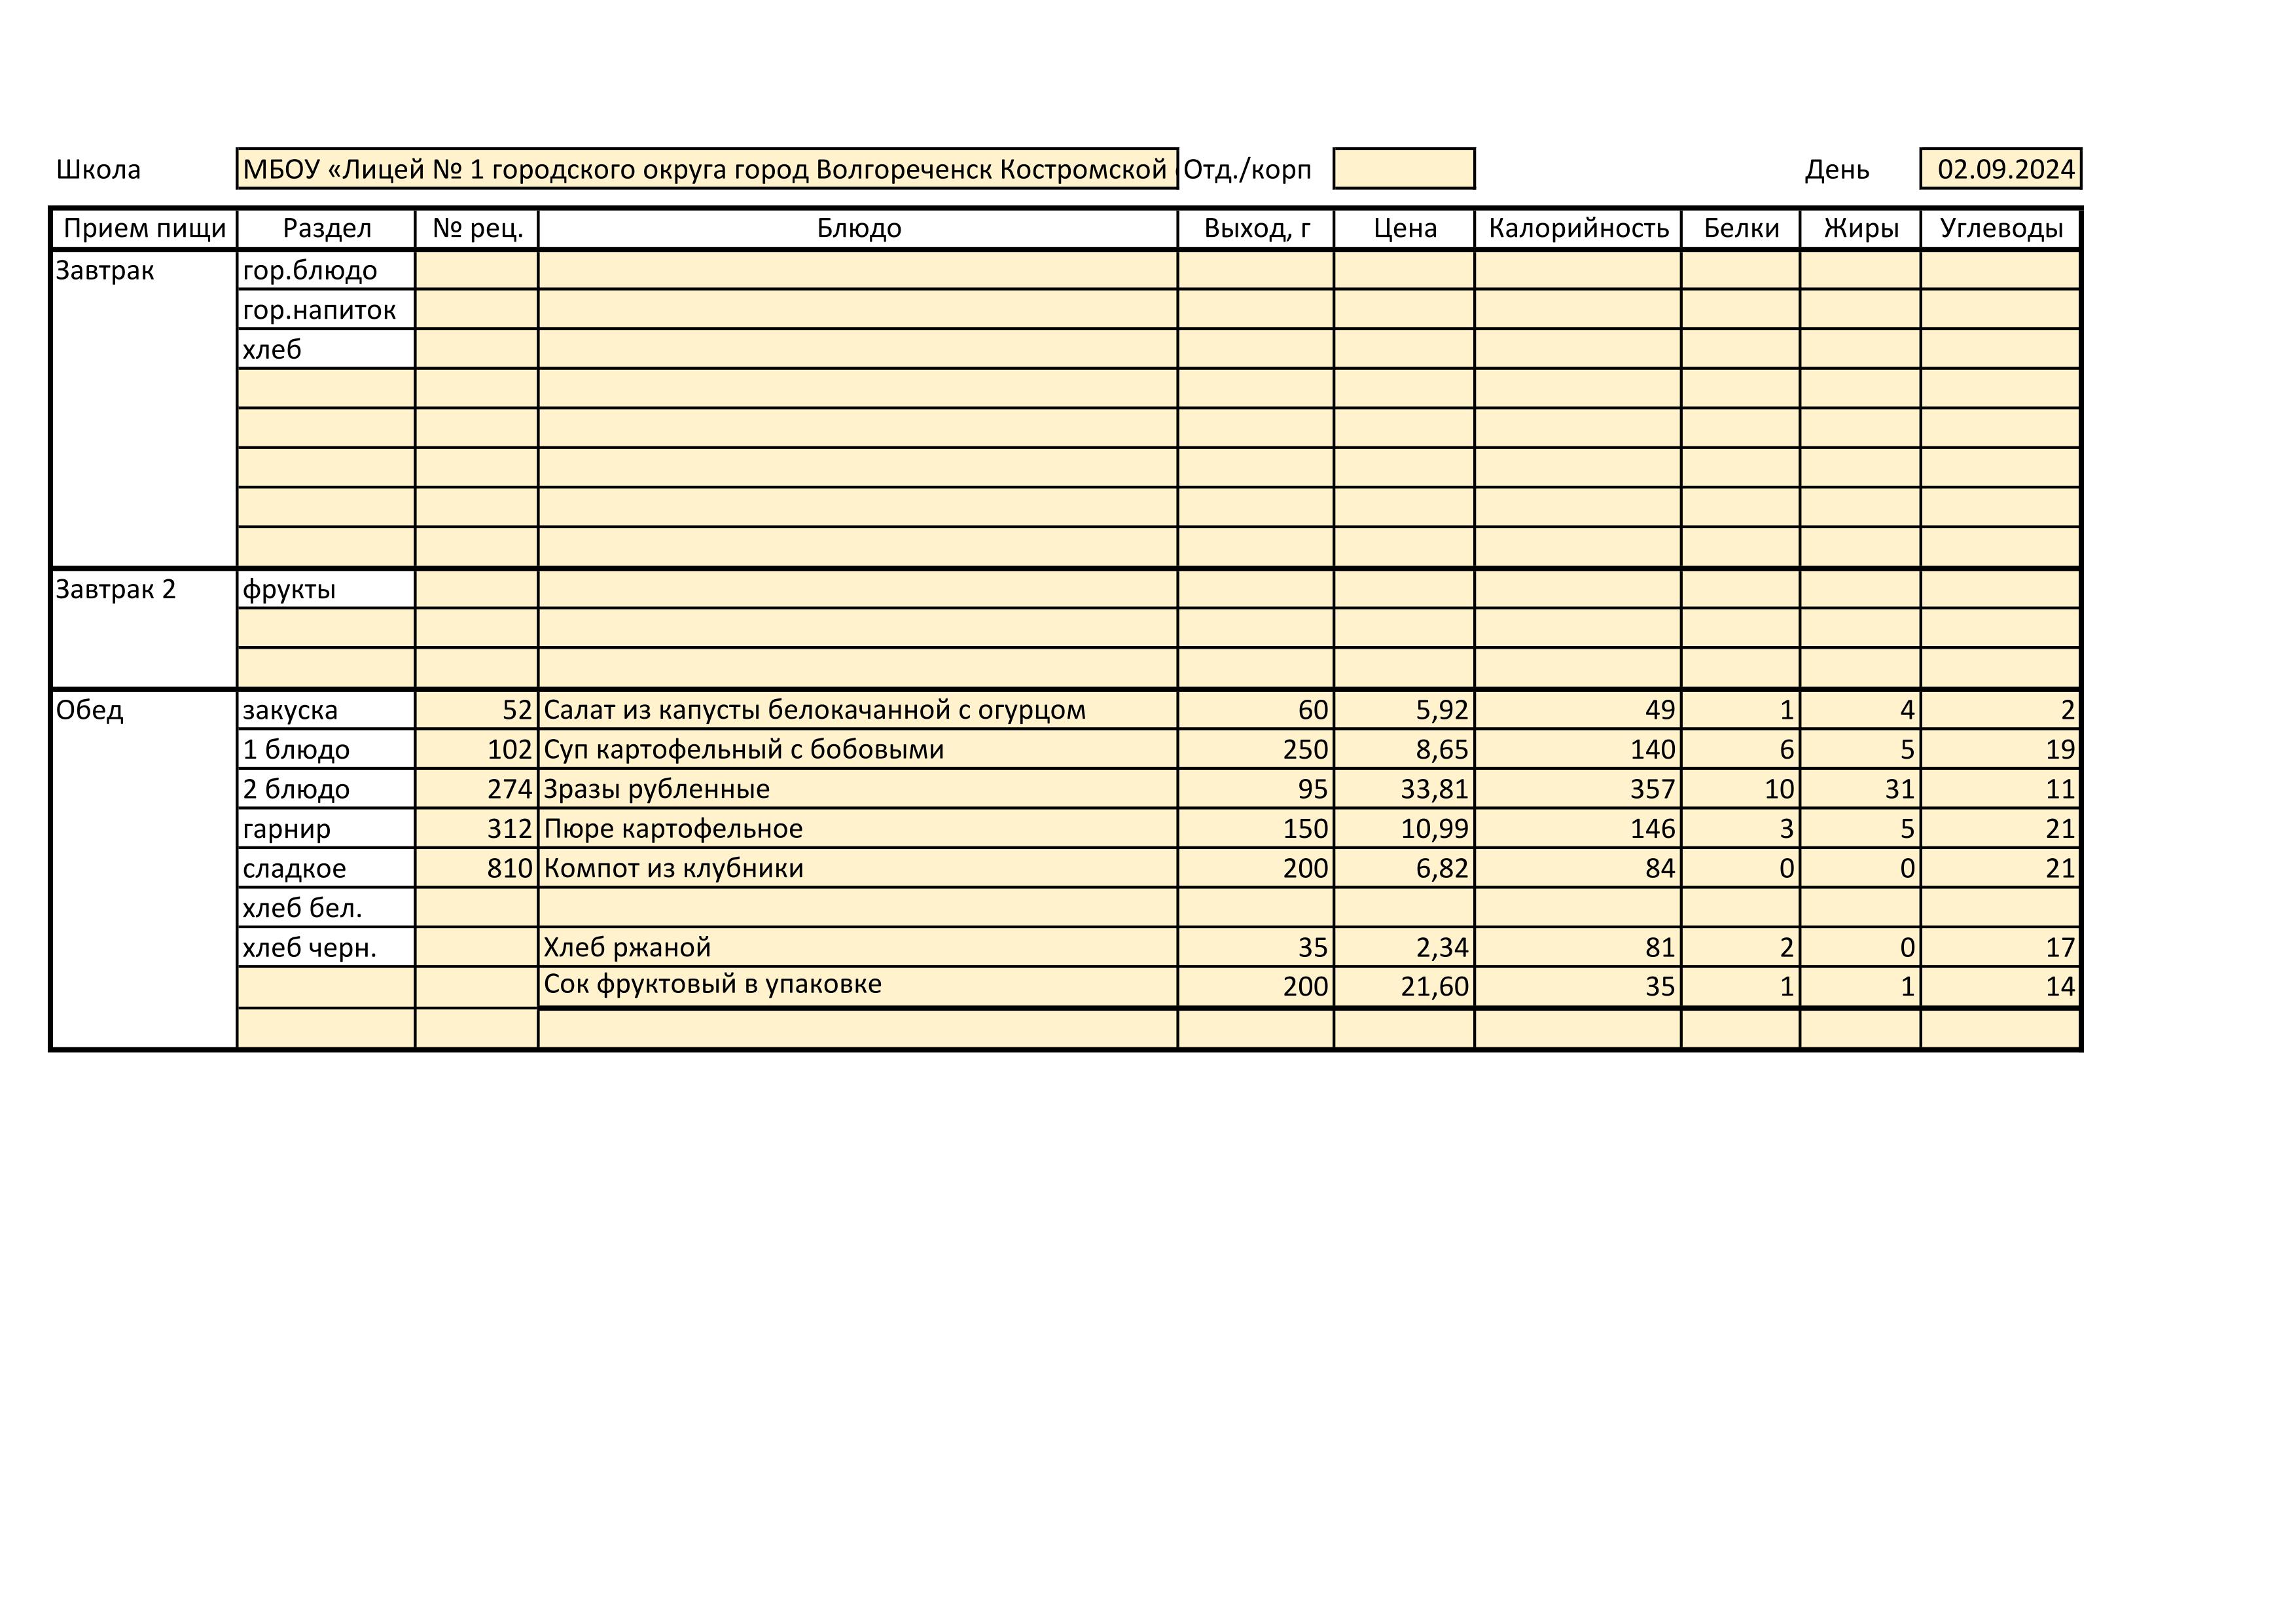
Task: Click the empty Отд./корп field
Action: coord(1403,169)
